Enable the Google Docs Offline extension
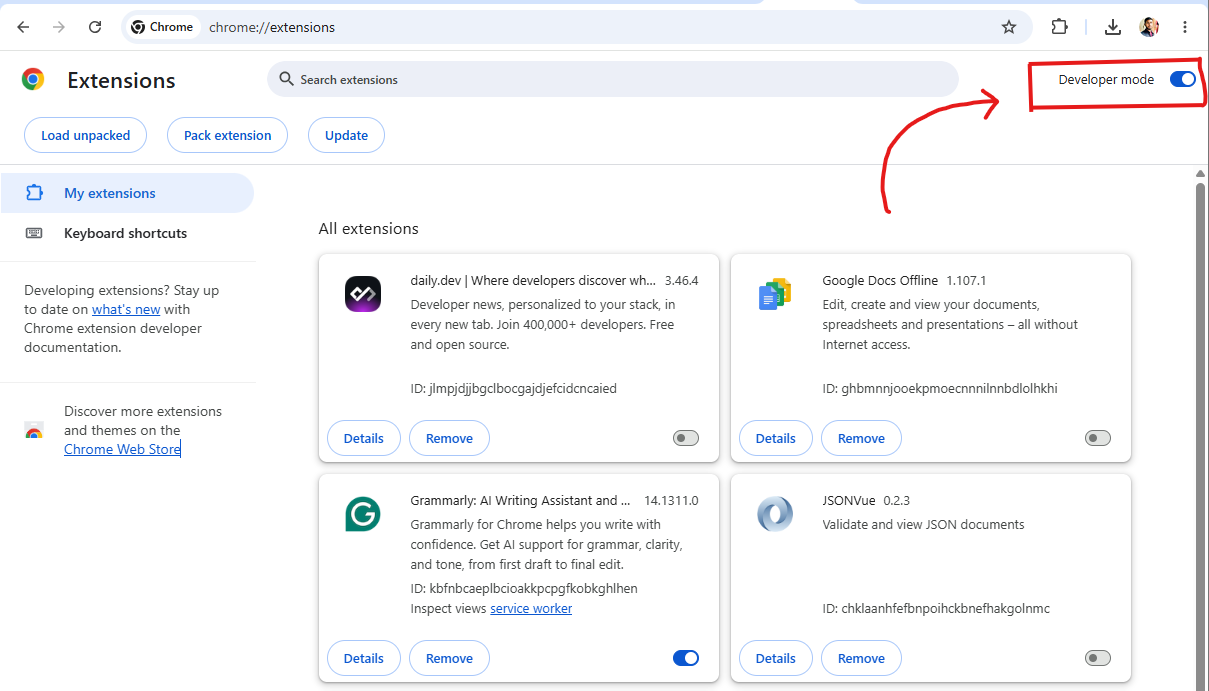1209x691 pixels. (1098, 438)
